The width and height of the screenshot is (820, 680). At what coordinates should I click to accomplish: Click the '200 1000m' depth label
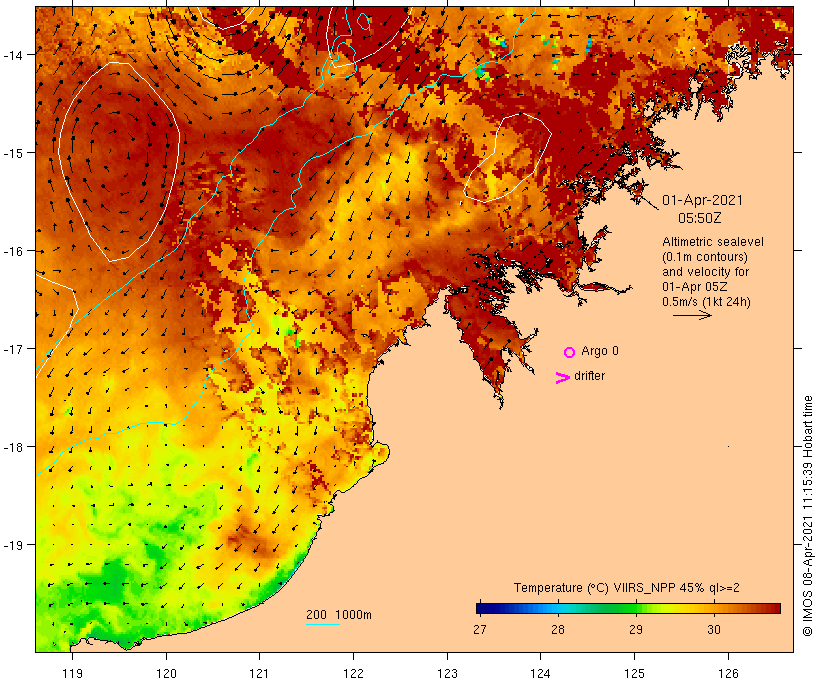(x=339, y=615)
